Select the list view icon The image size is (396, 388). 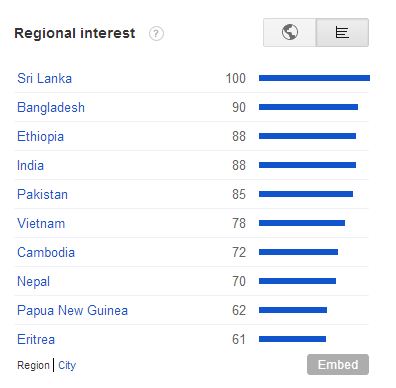point(342,32)
